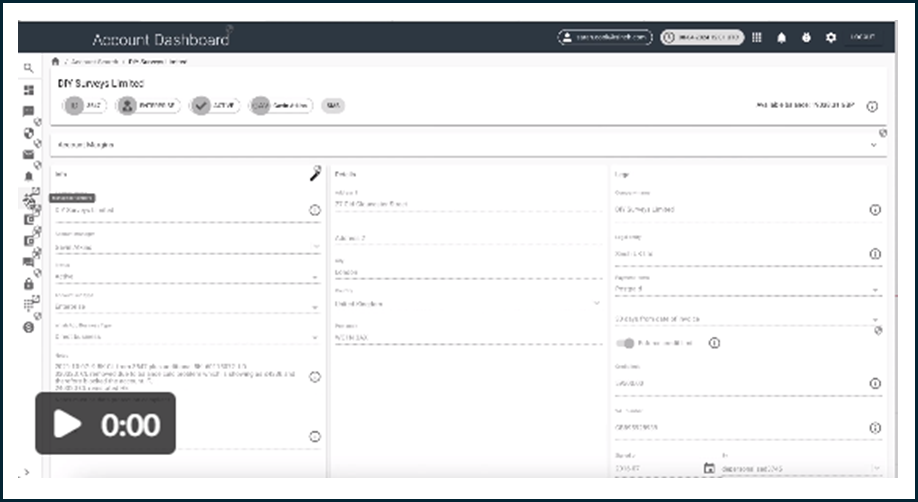This screenshot has width=918, height=502.
Task: Click info icon beside the Notes text
Action: pos(314,377)
